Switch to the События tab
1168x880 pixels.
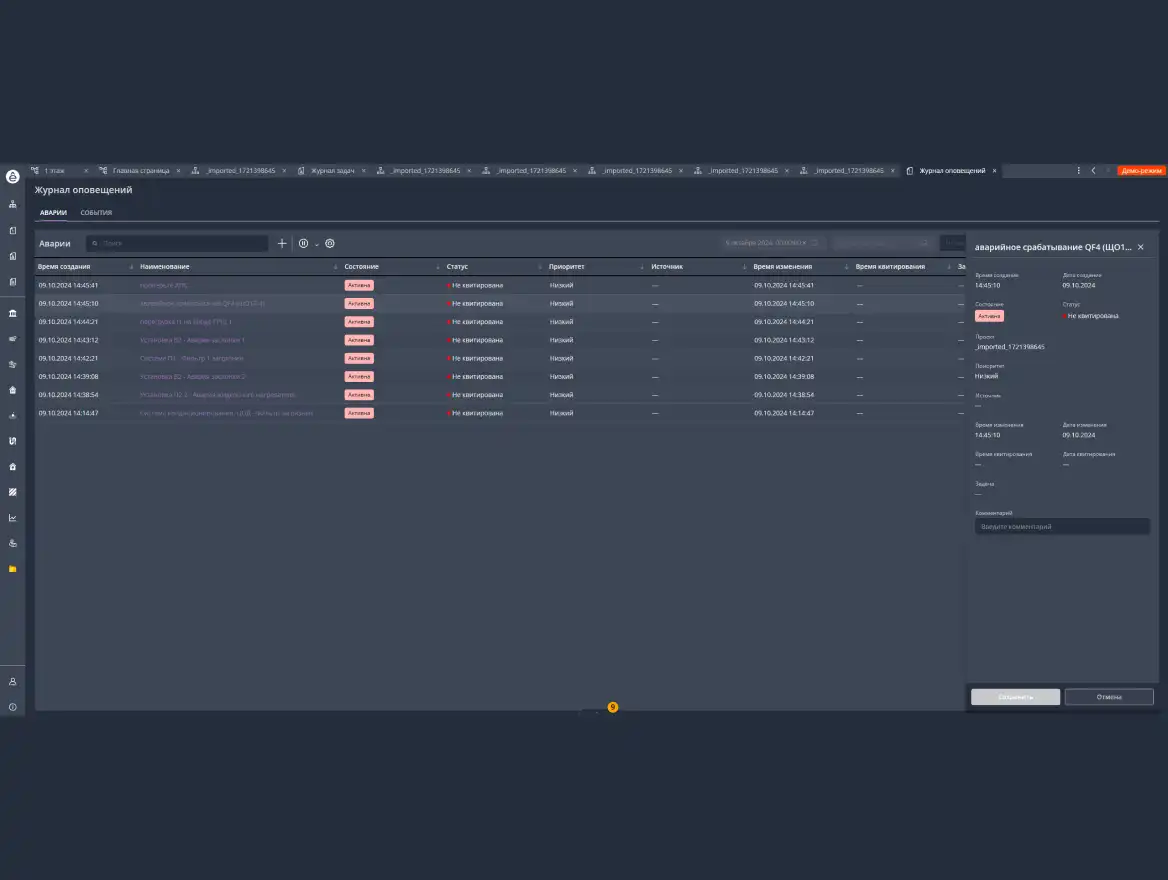(96, 213)
